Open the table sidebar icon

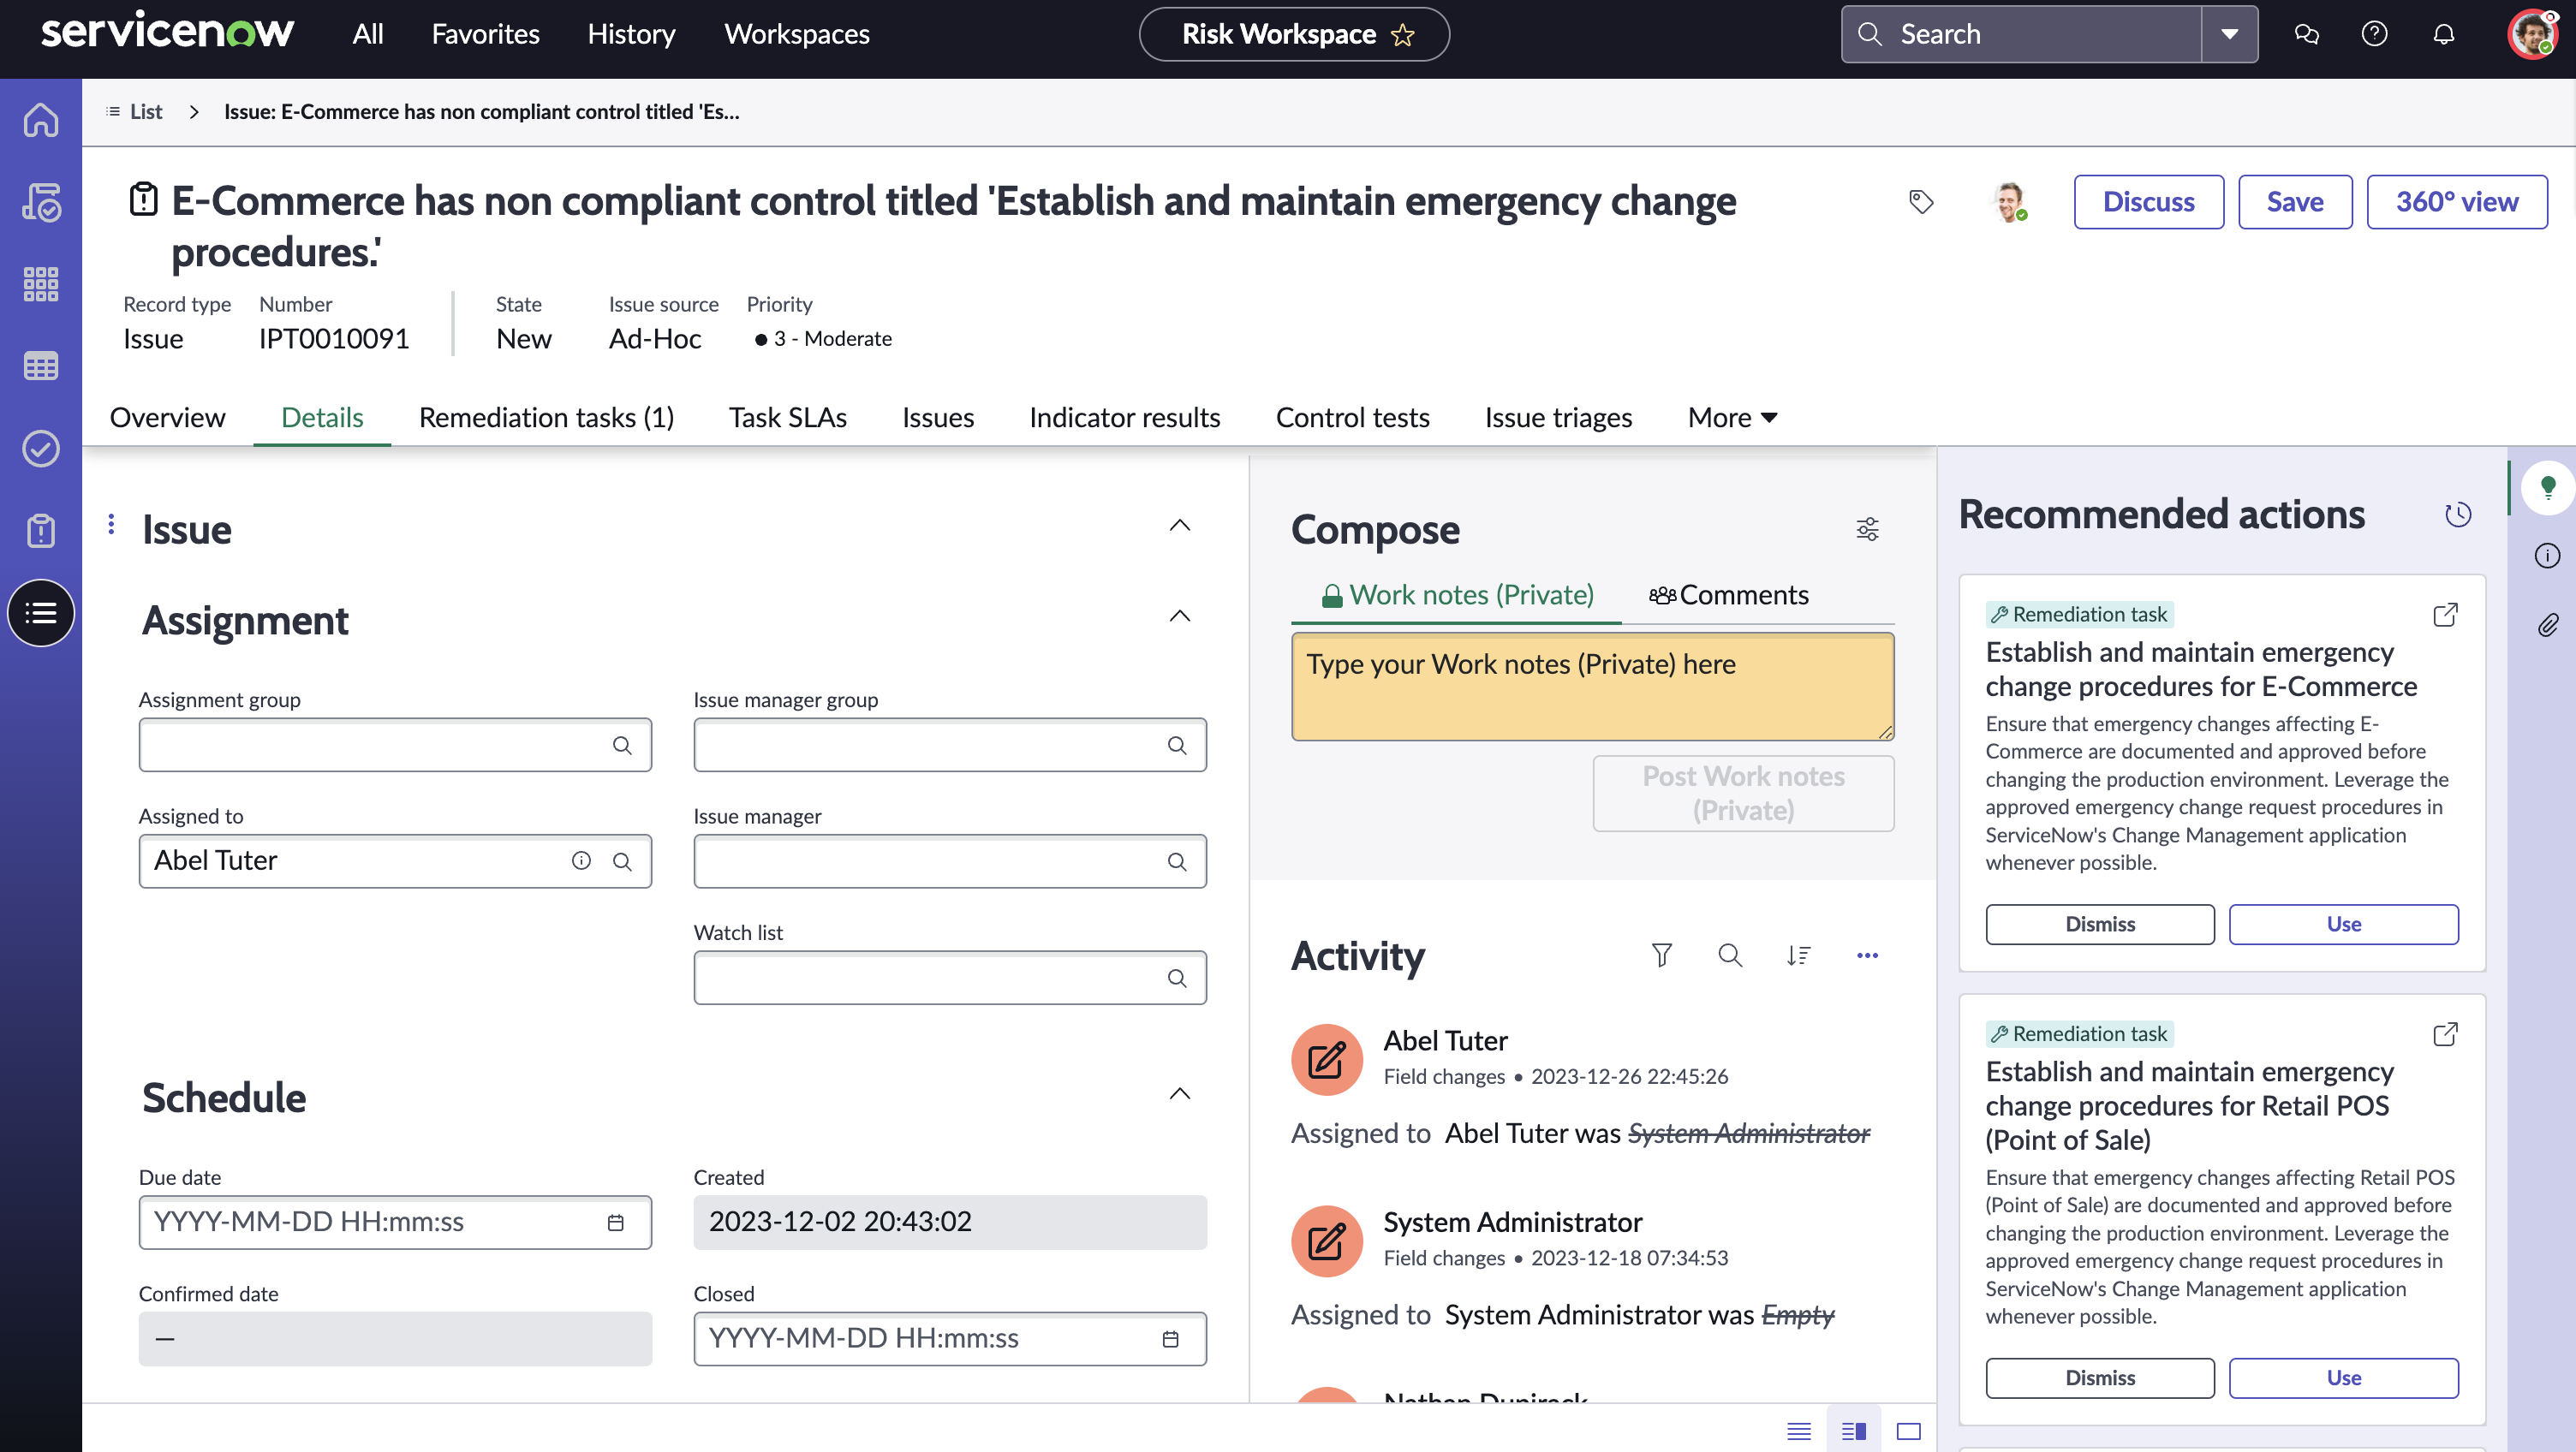pyautogui.click(x=41, y=366)
